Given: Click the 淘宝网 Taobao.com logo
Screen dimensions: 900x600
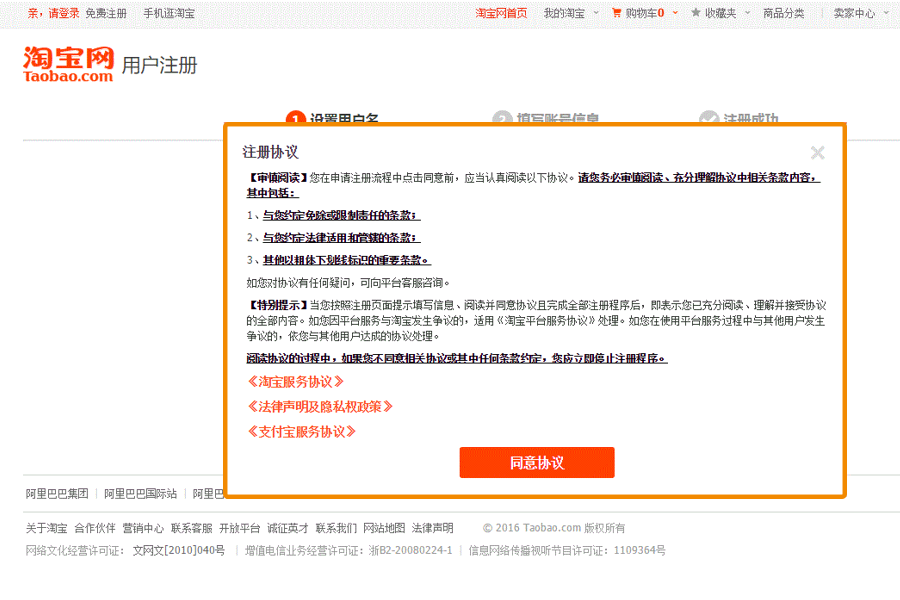Looking at the screenshot, I should pyautogui.click(x=68, y=64).
